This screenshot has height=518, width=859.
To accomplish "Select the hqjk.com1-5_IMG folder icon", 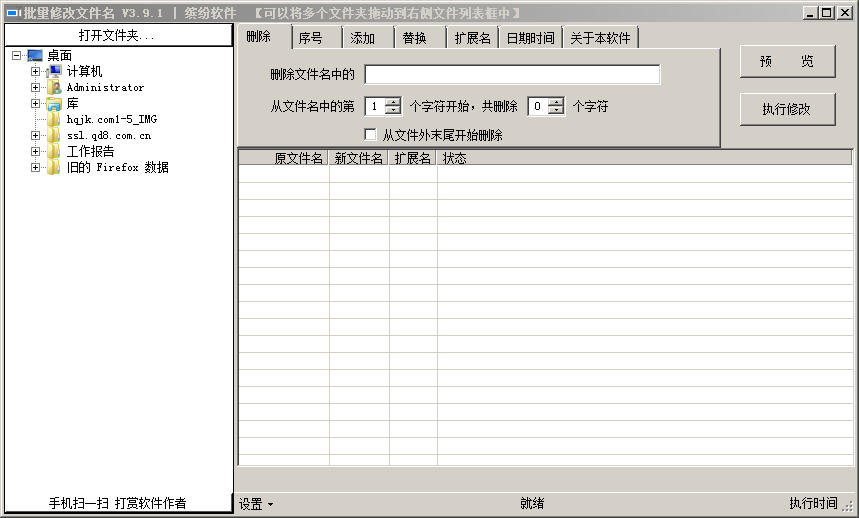I will coord(54,120).
